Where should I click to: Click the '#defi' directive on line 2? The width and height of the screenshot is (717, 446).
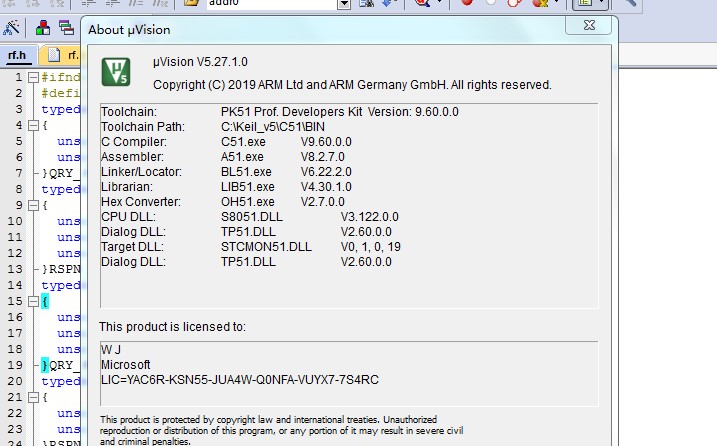point(60,93)
